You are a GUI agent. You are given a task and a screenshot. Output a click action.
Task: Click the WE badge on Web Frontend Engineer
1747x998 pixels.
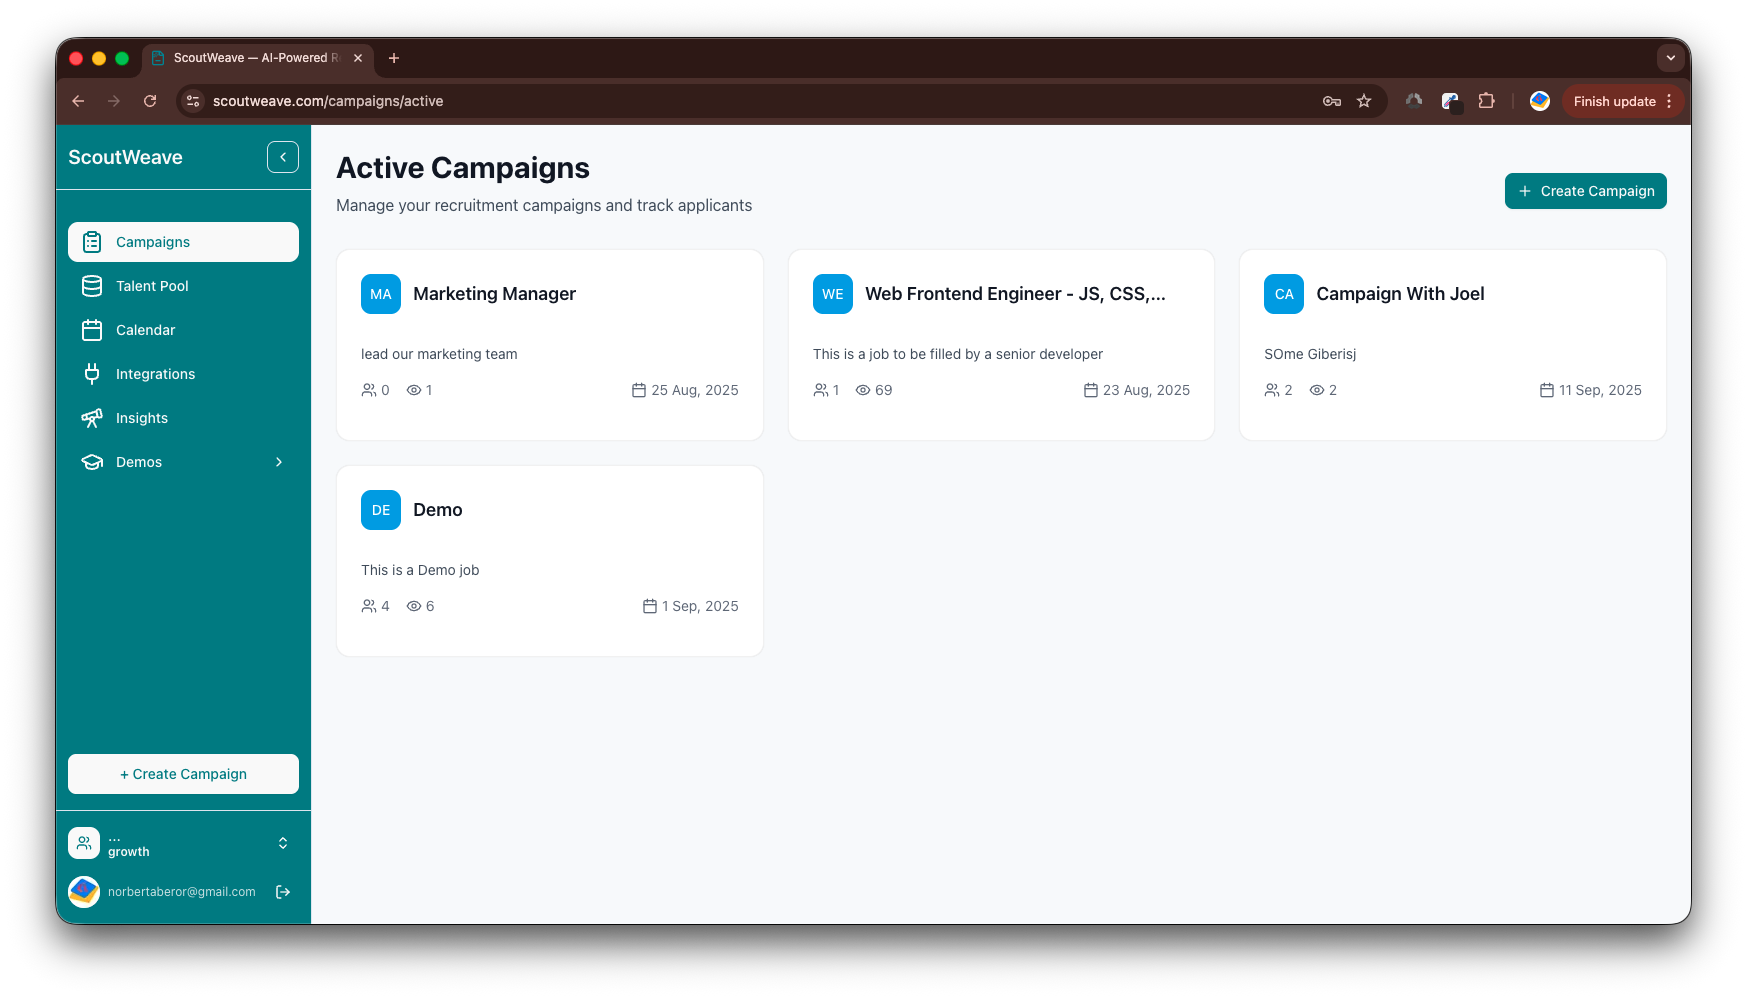click(833, 294)
